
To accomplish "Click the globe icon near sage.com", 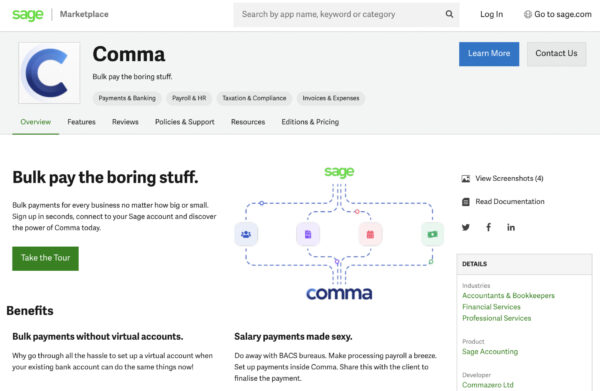I will click(x=528, y=14).
